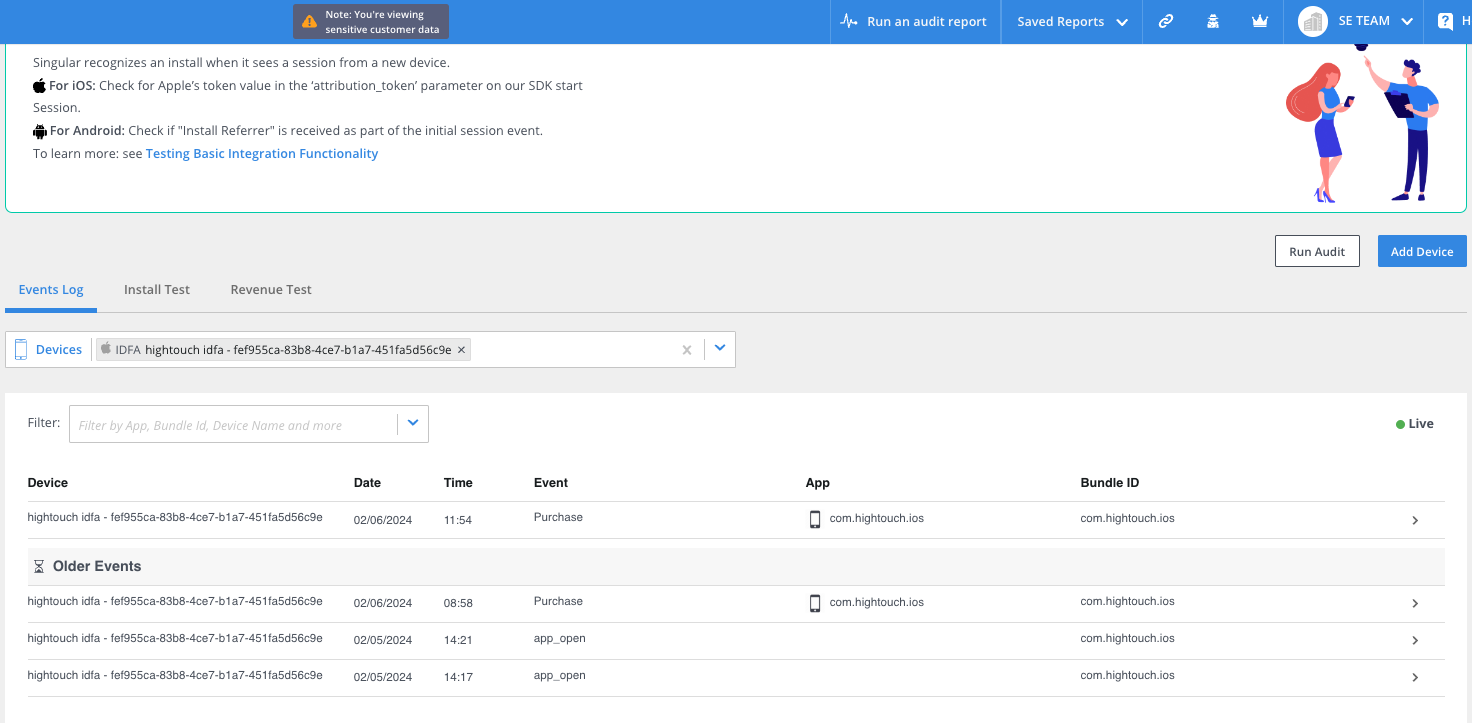1472x723 pixels.
Task: Remove the hightouch idfa device chip
Action: point(461,350)
